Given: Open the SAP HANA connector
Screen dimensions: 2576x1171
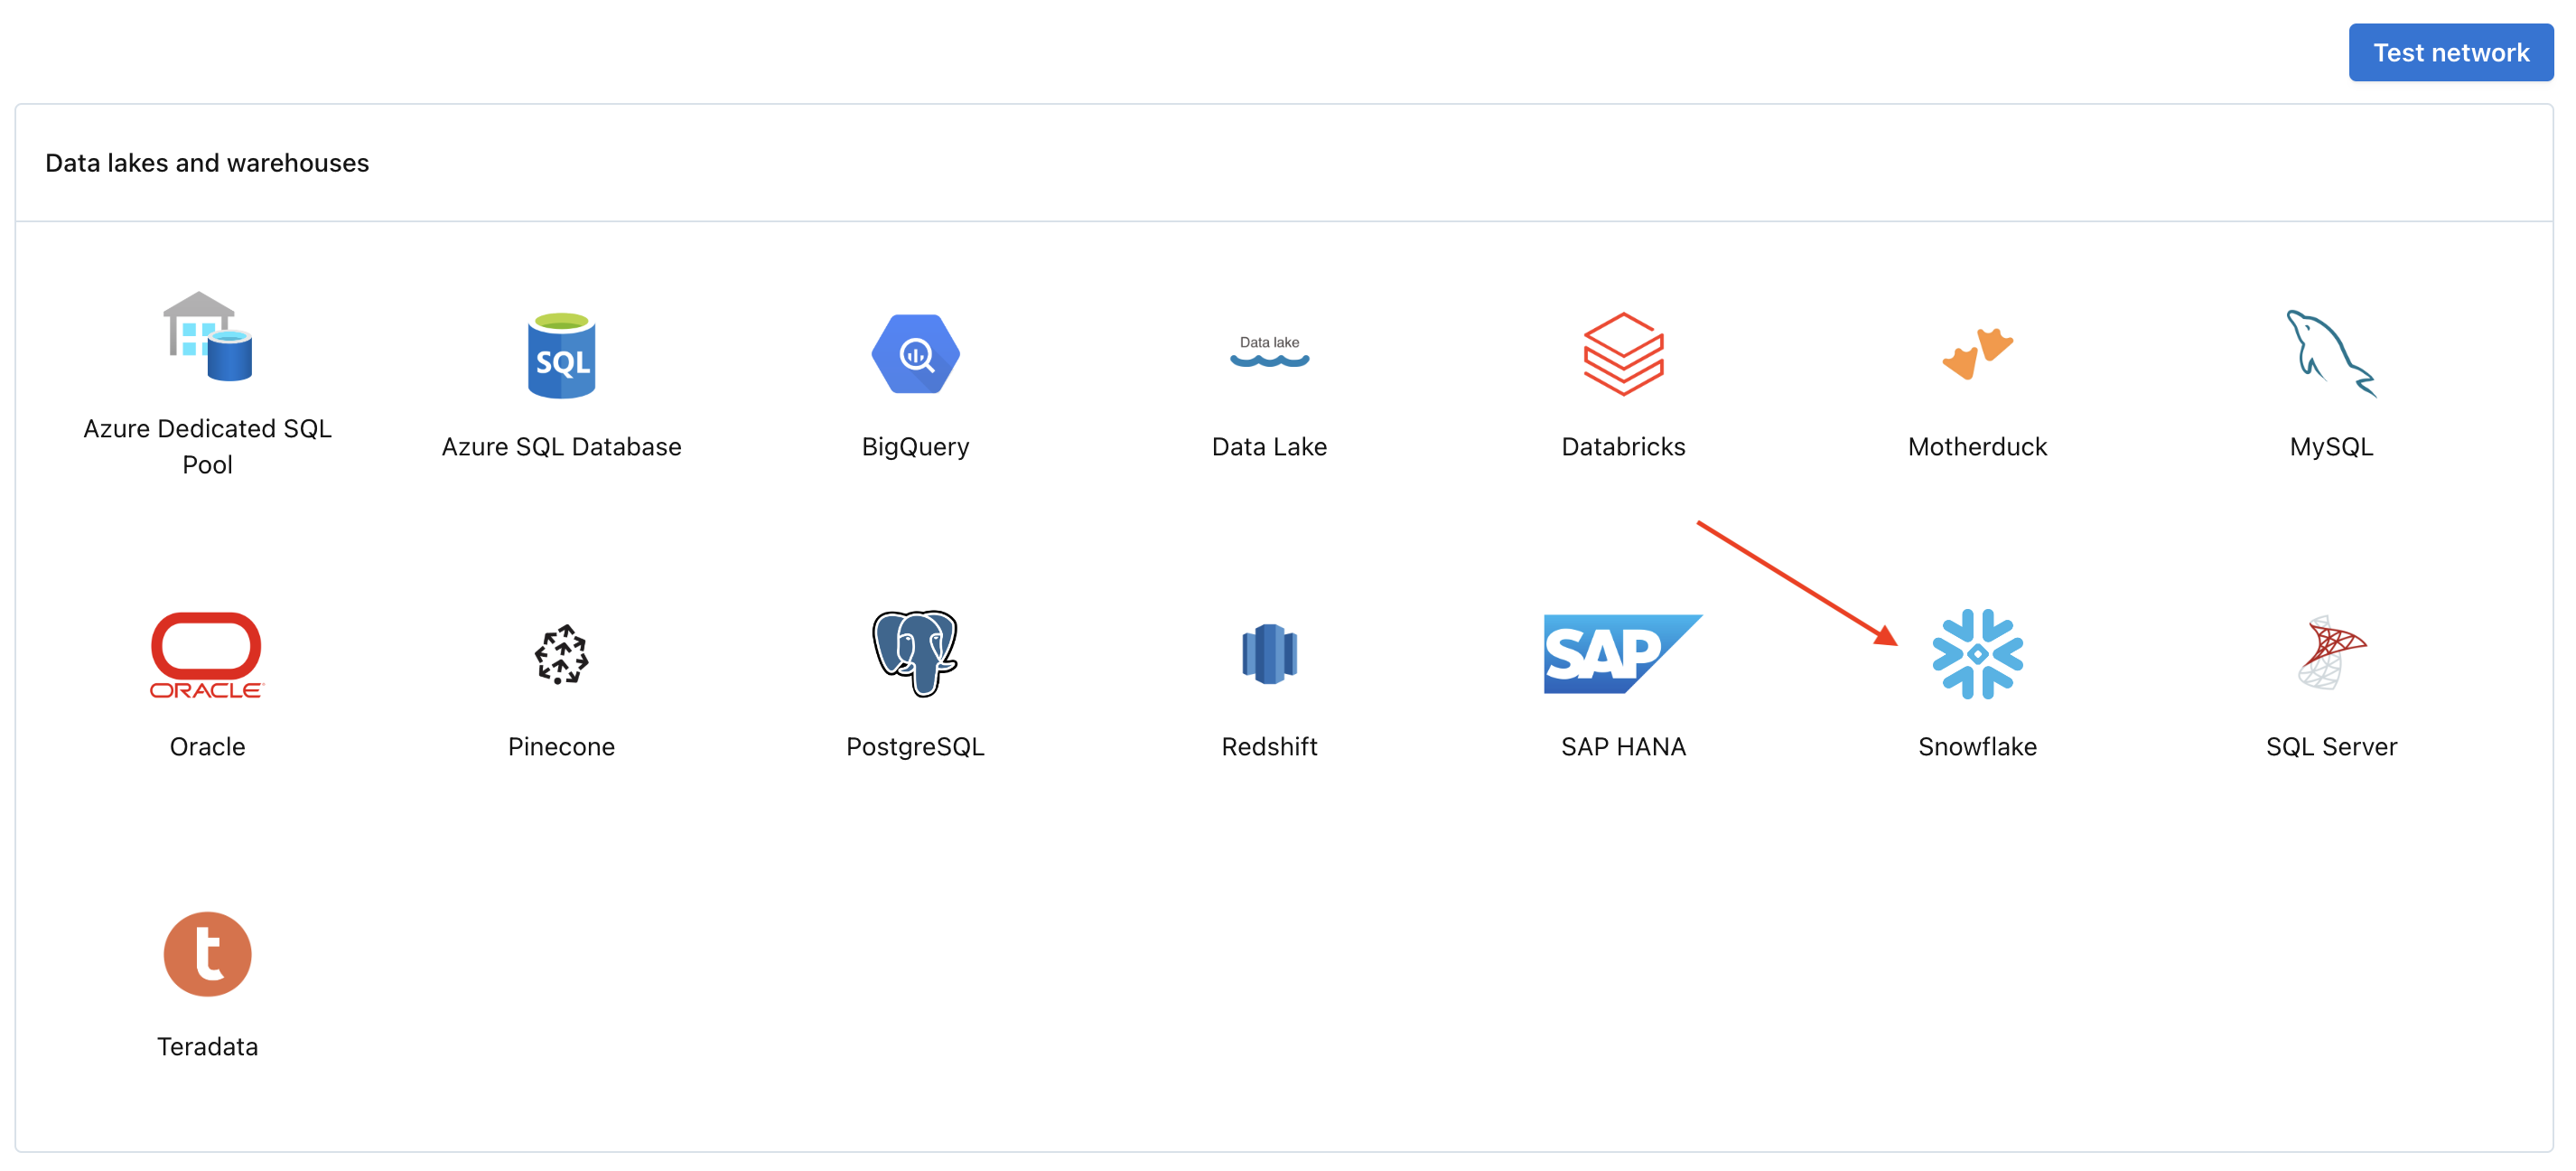Looking at the screenshot, I should pyautogui.click(x=1623, y=680).
